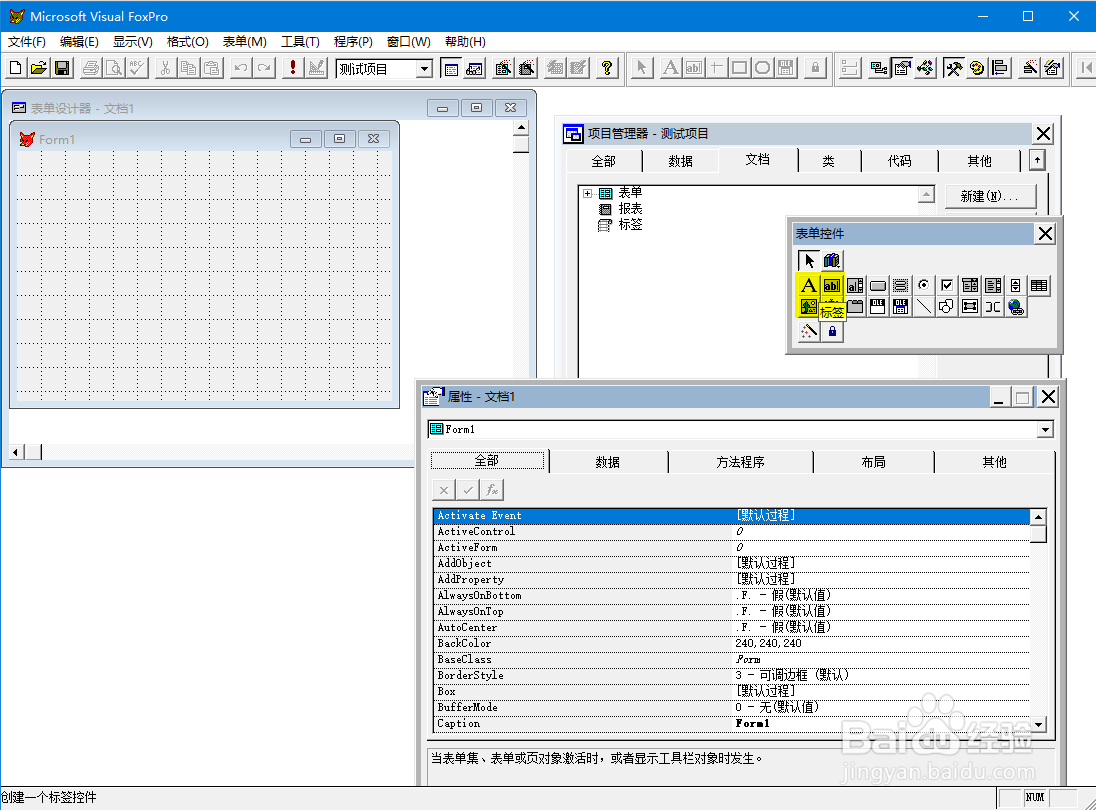Select the Caption property row

731,723
